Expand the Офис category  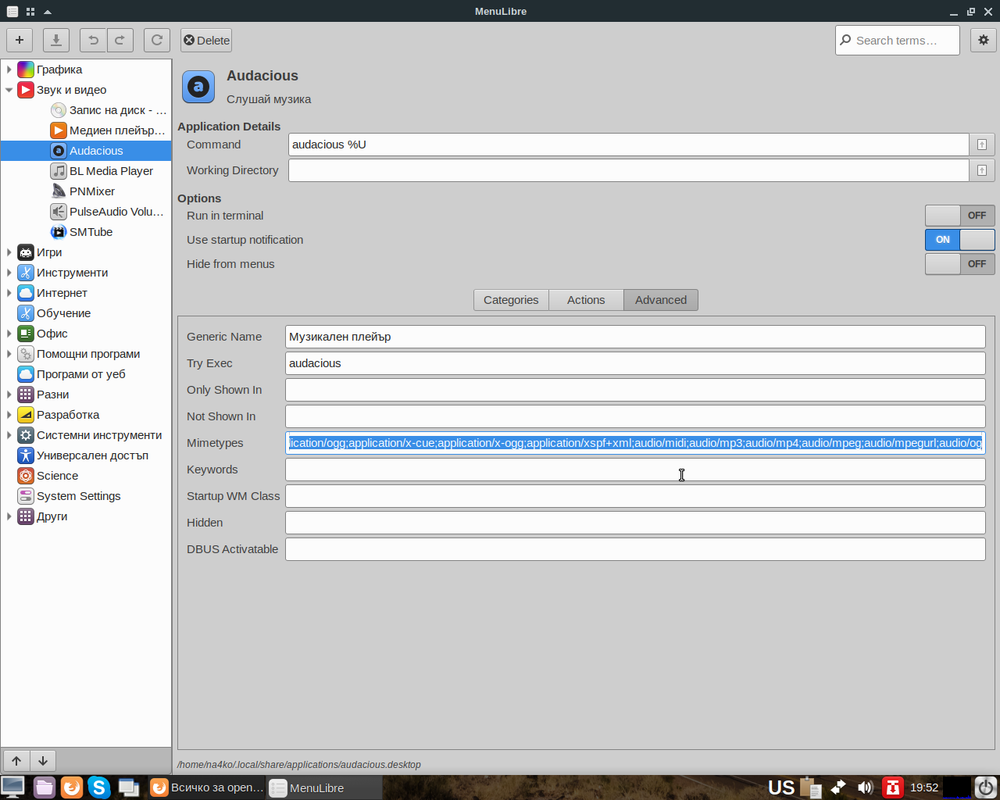pyautogui.click(x=9, y=334)
